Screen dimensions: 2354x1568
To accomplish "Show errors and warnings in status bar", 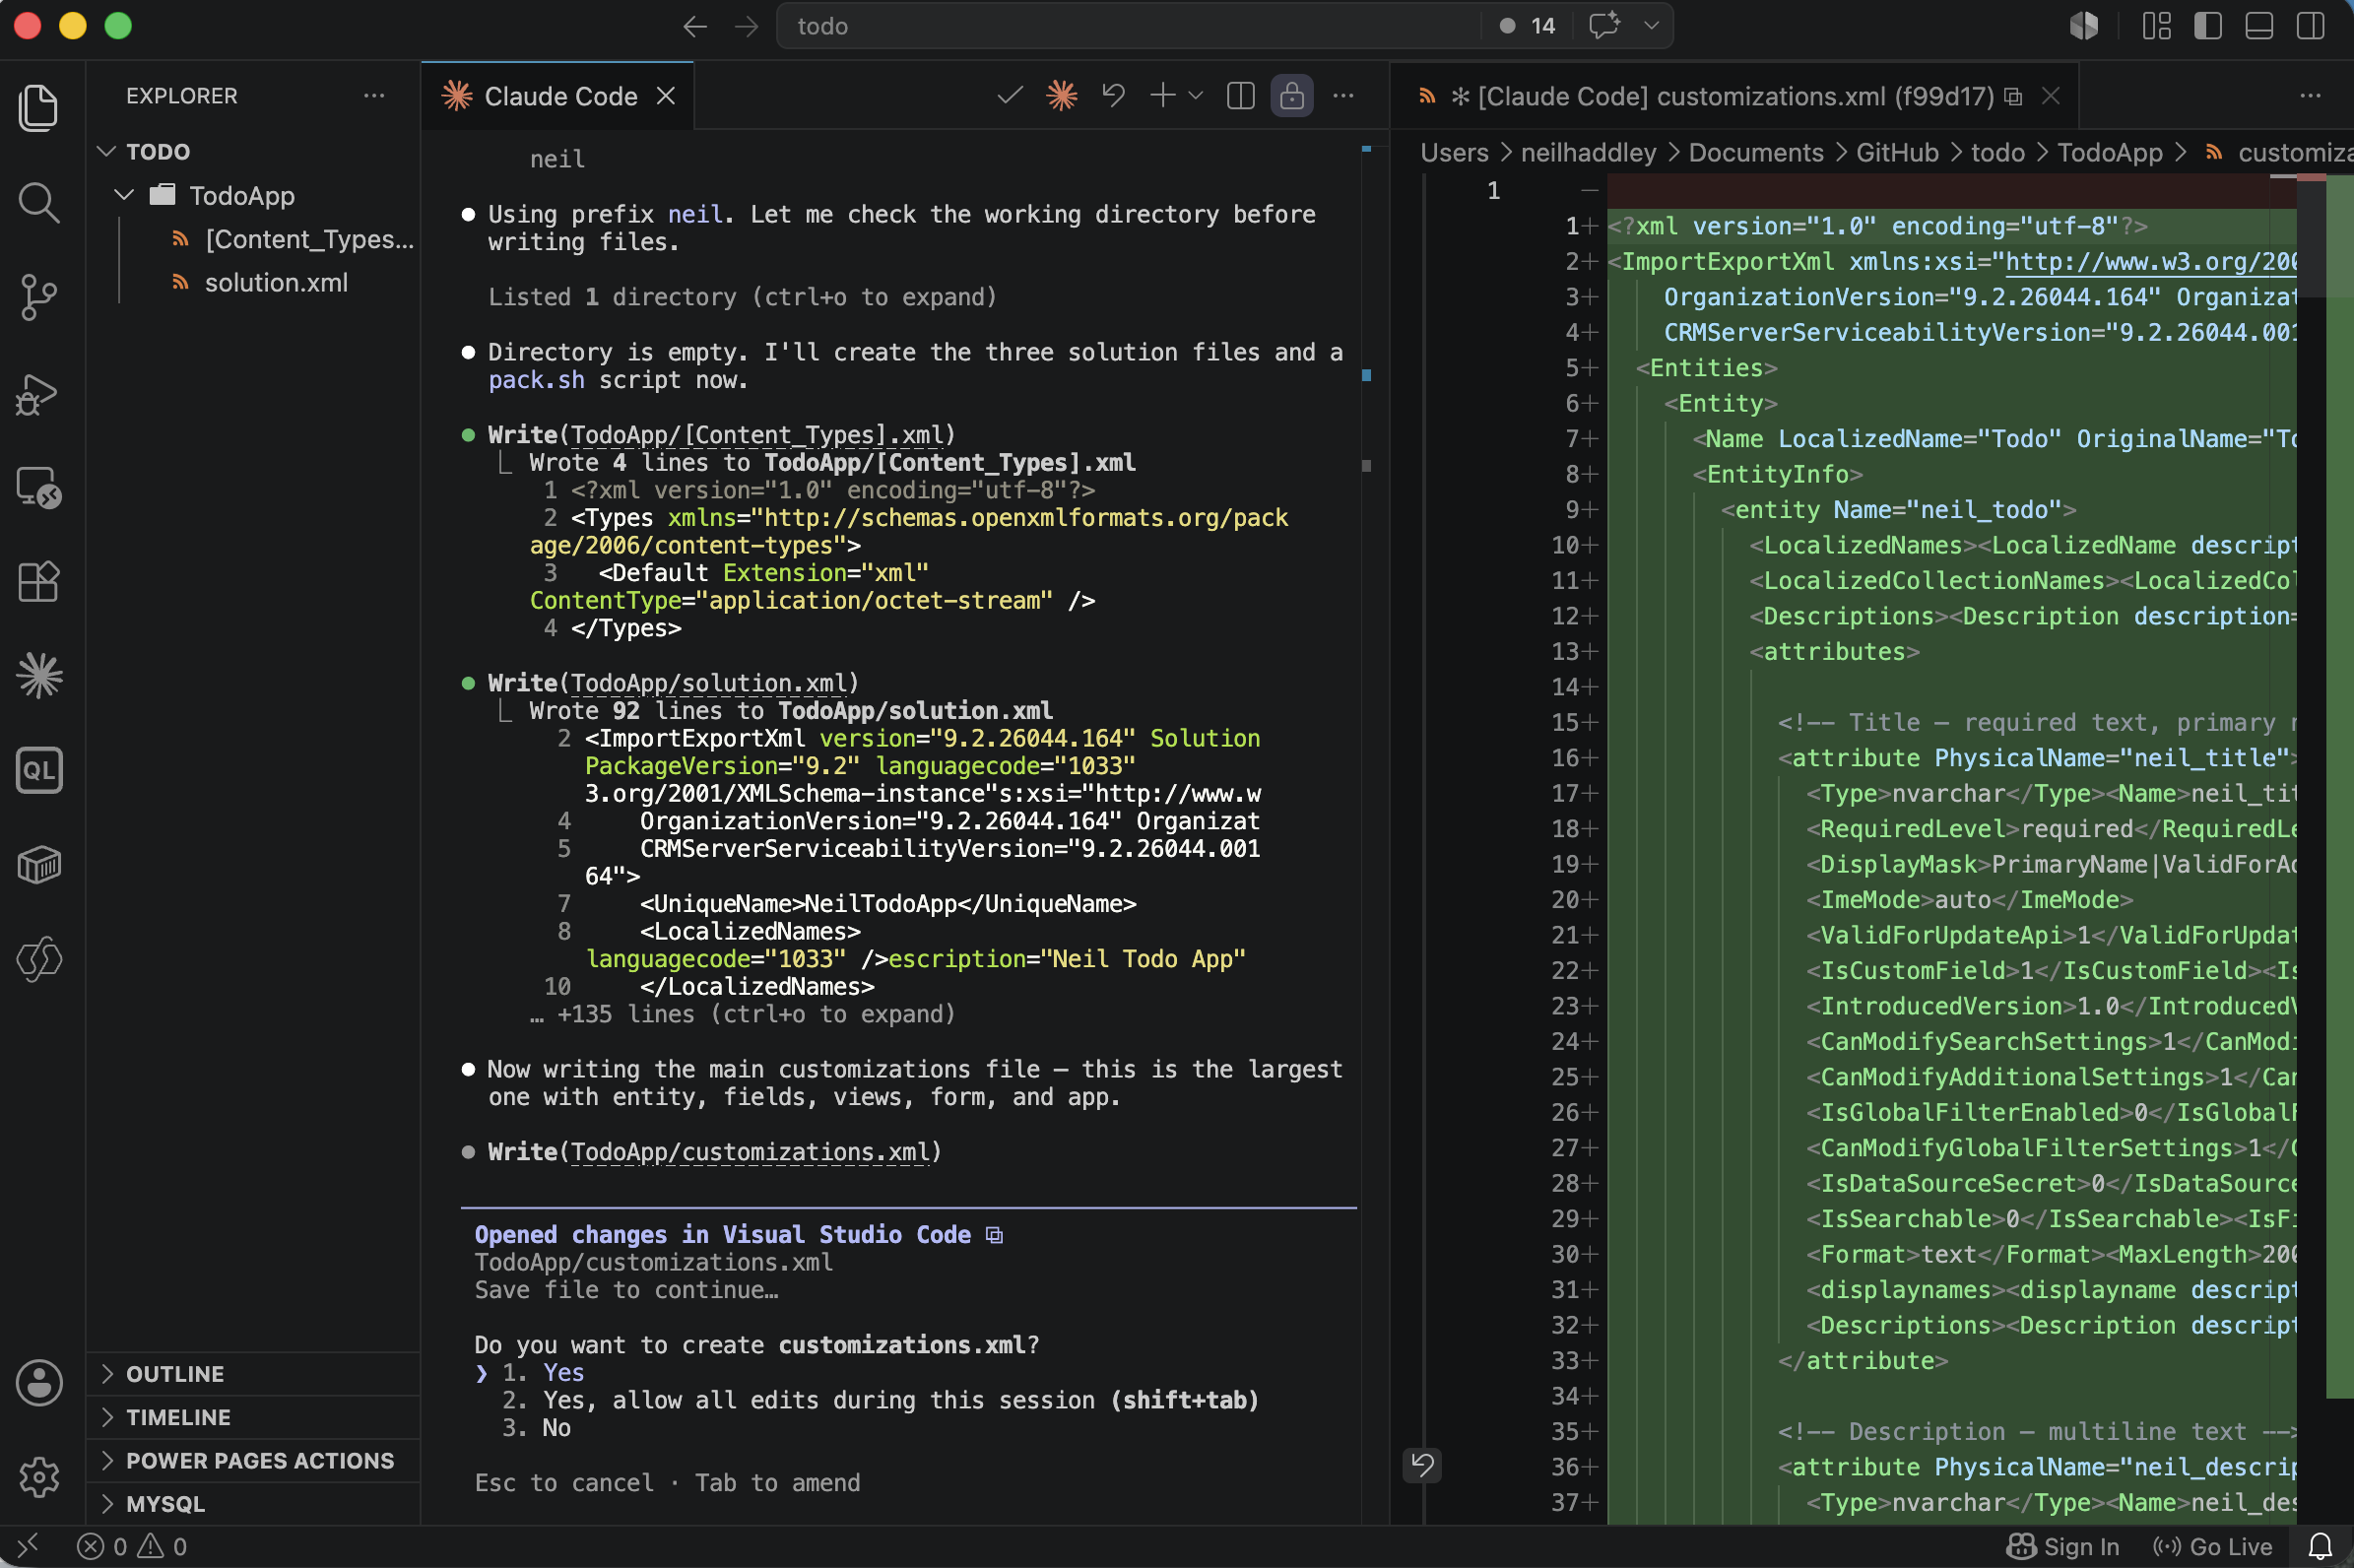I will click(x=132, y=1546).
